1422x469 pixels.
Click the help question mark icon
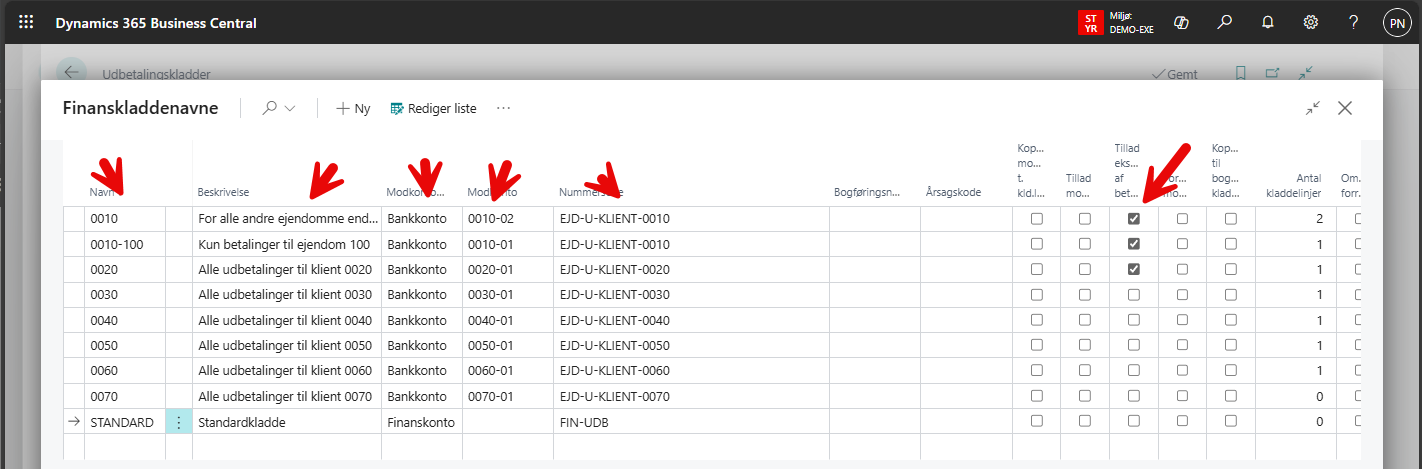pyautogui.click(x=1353, y=22)
